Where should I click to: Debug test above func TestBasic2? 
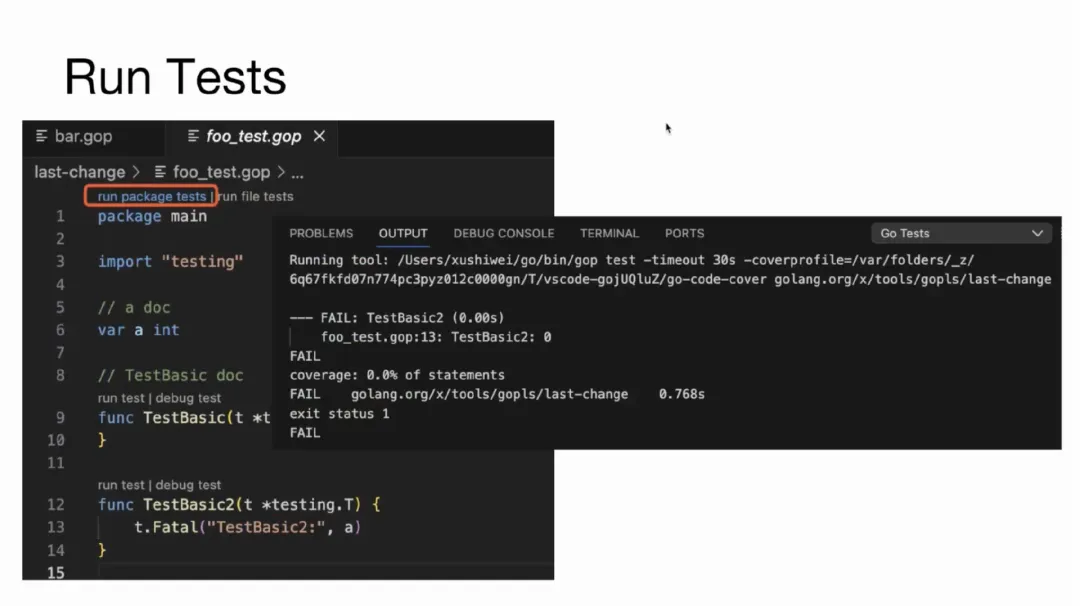point(188,485)
